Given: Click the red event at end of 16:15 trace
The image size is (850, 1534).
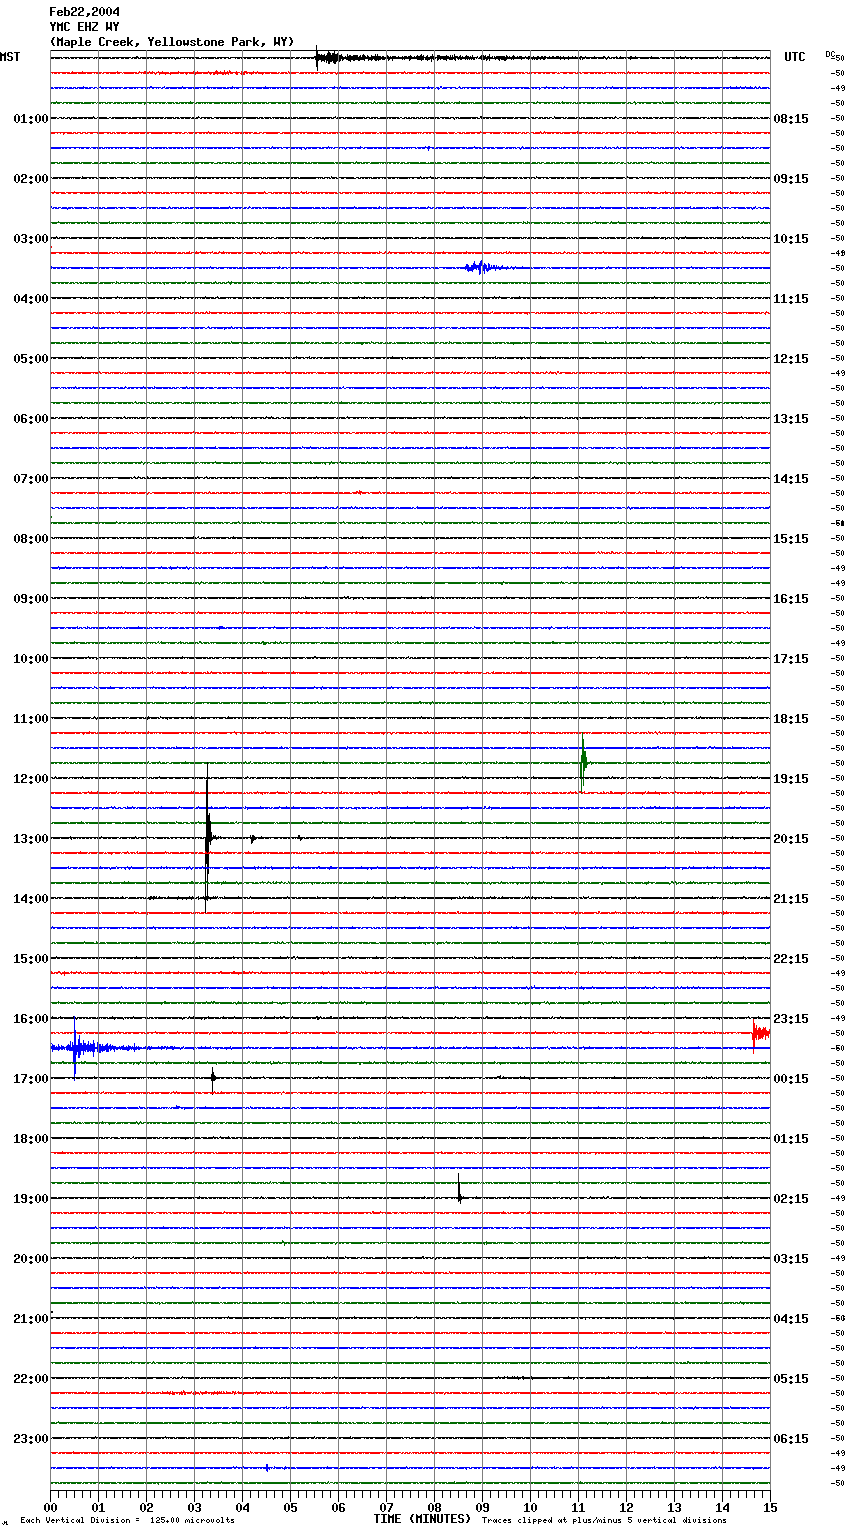Looking at the screenshot, I should tap(760, 1033).
